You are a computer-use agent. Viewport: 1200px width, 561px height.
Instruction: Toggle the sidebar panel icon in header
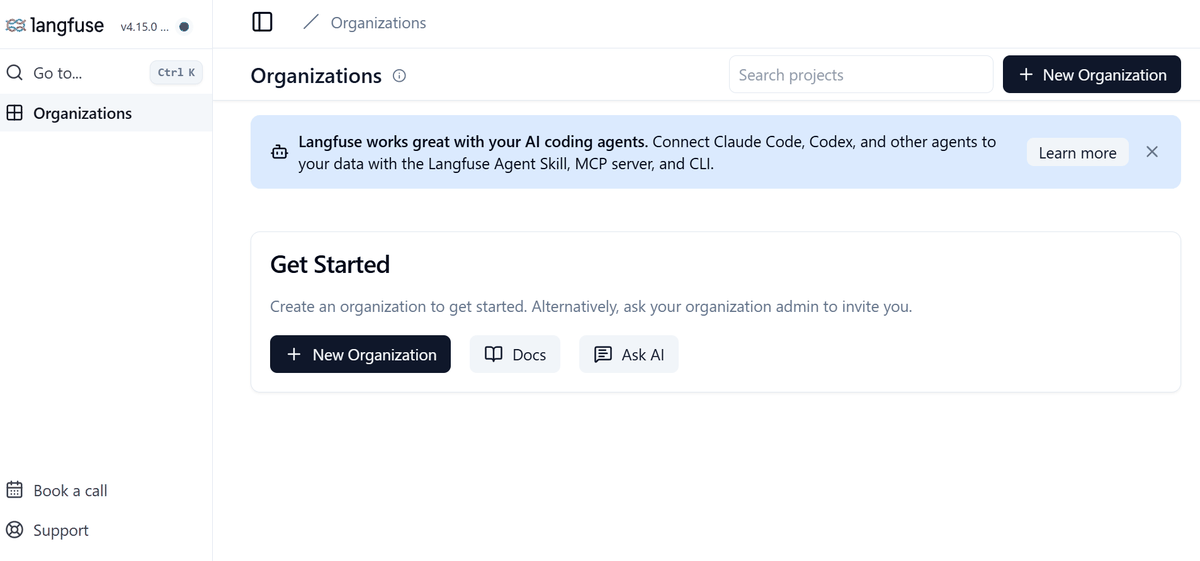(x=262, y=22)
